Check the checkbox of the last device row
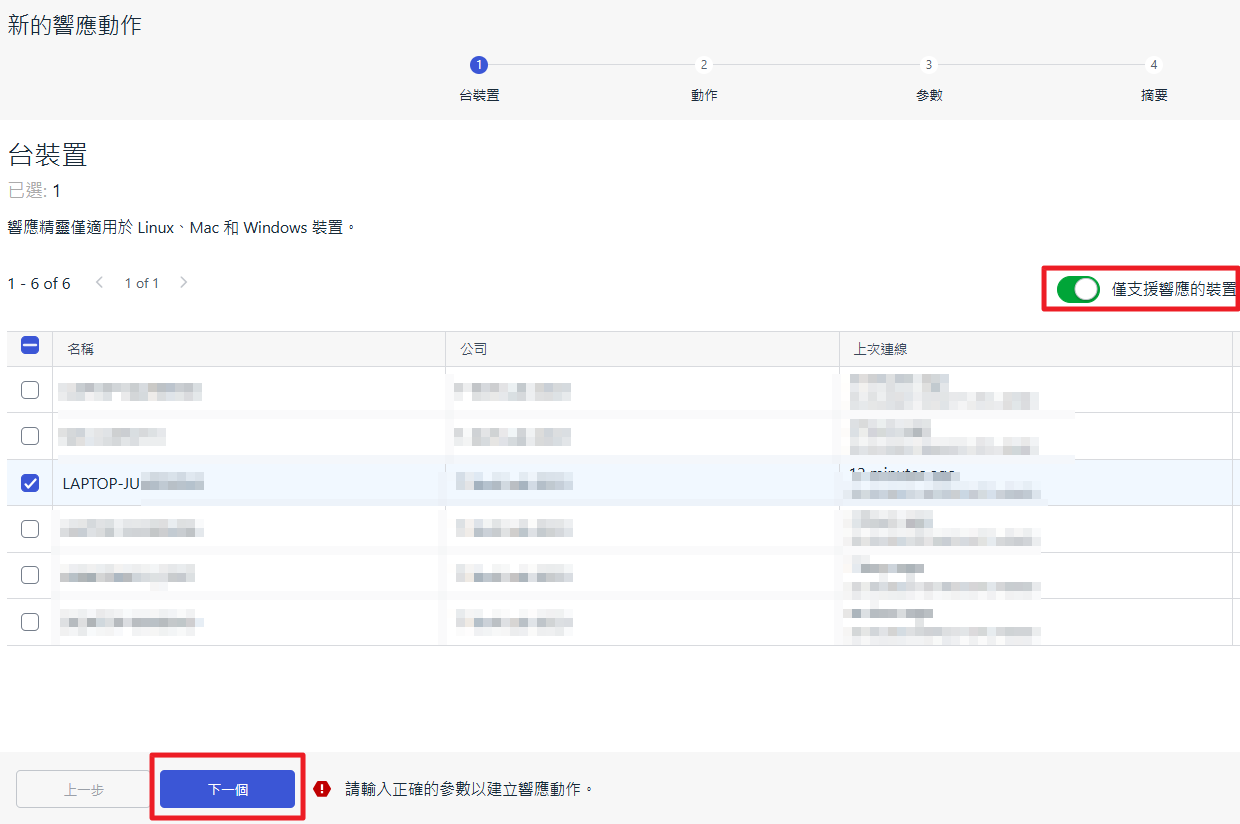Image resolution: width=1240 pixels, height=824 pixels. point(30,622)
